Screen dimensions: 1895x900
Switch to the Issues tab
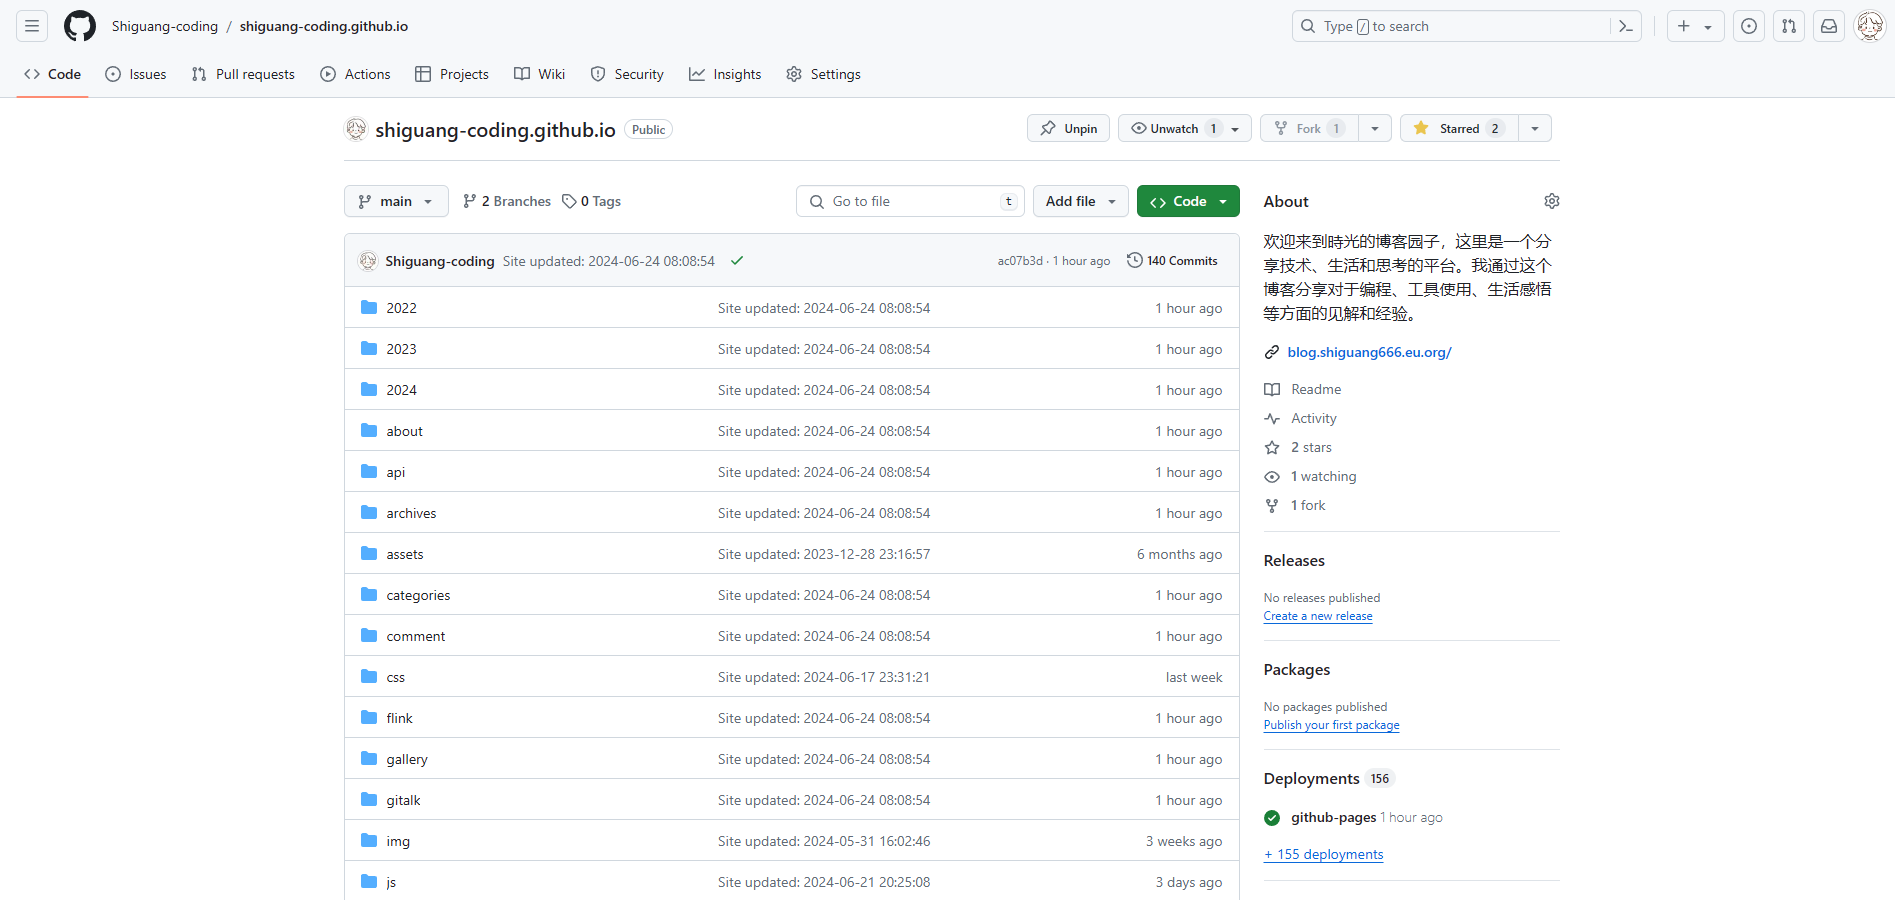click(x=136, y=74)
